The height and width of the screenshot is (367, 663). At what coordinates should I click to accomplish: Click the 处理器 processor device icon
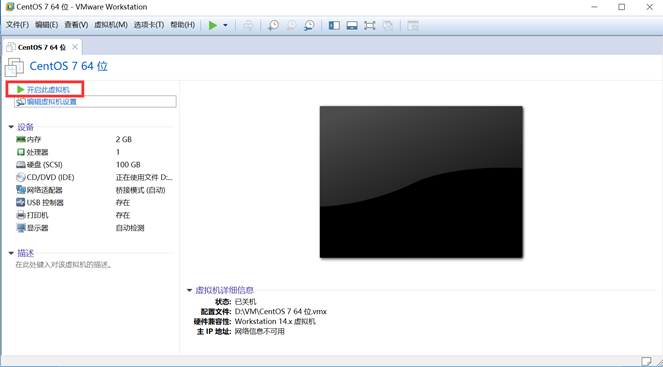point(21,152)
